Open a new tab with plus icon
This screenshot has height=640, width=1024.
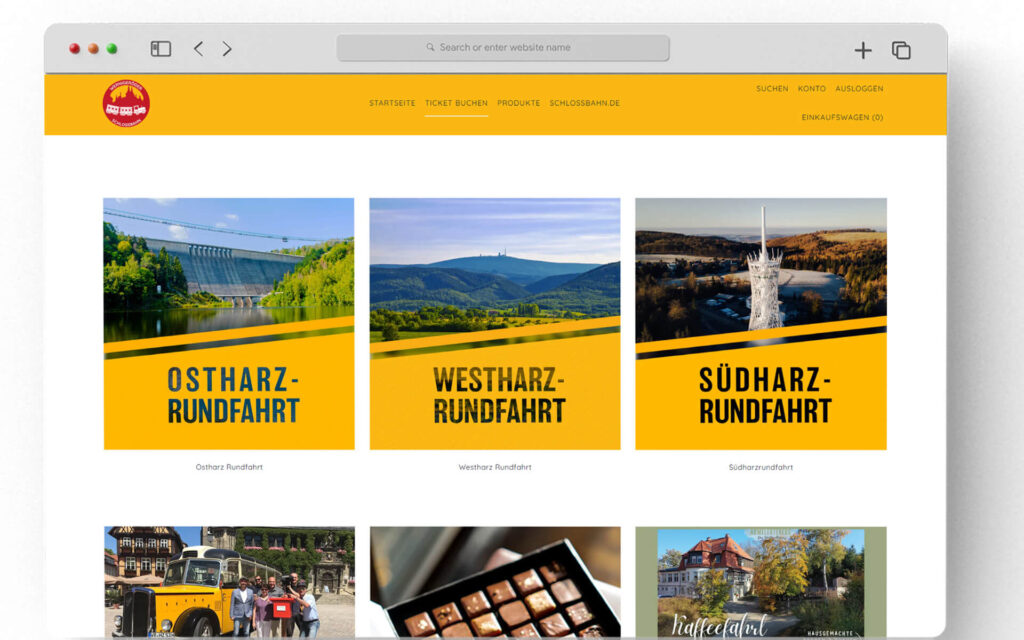863,50
